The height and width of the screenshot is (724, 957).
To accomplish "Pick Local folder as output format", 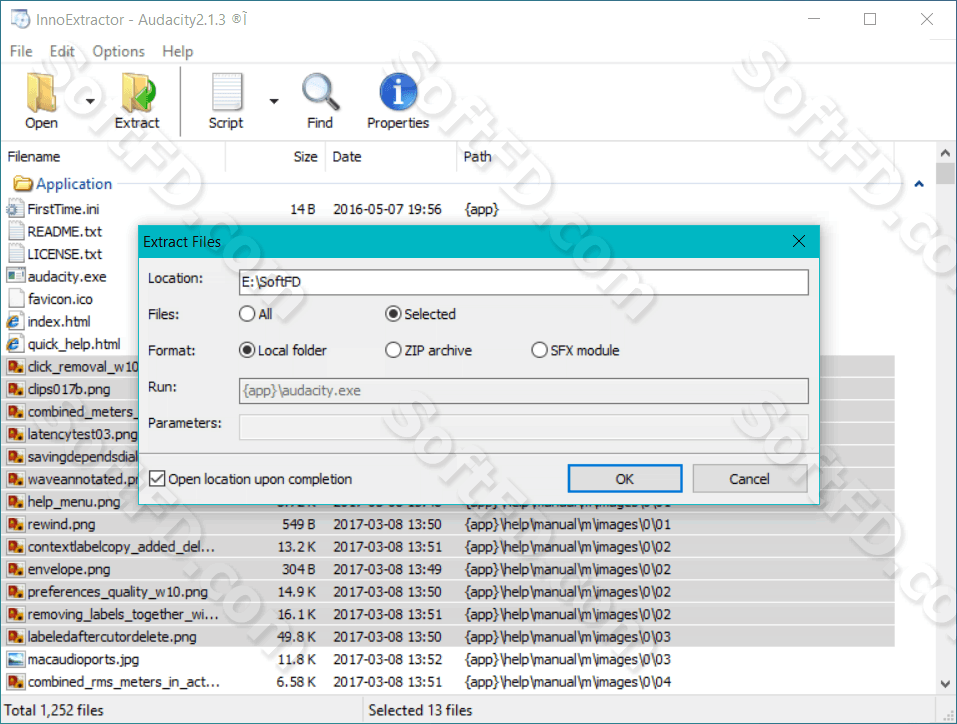I will click(247, 350).
